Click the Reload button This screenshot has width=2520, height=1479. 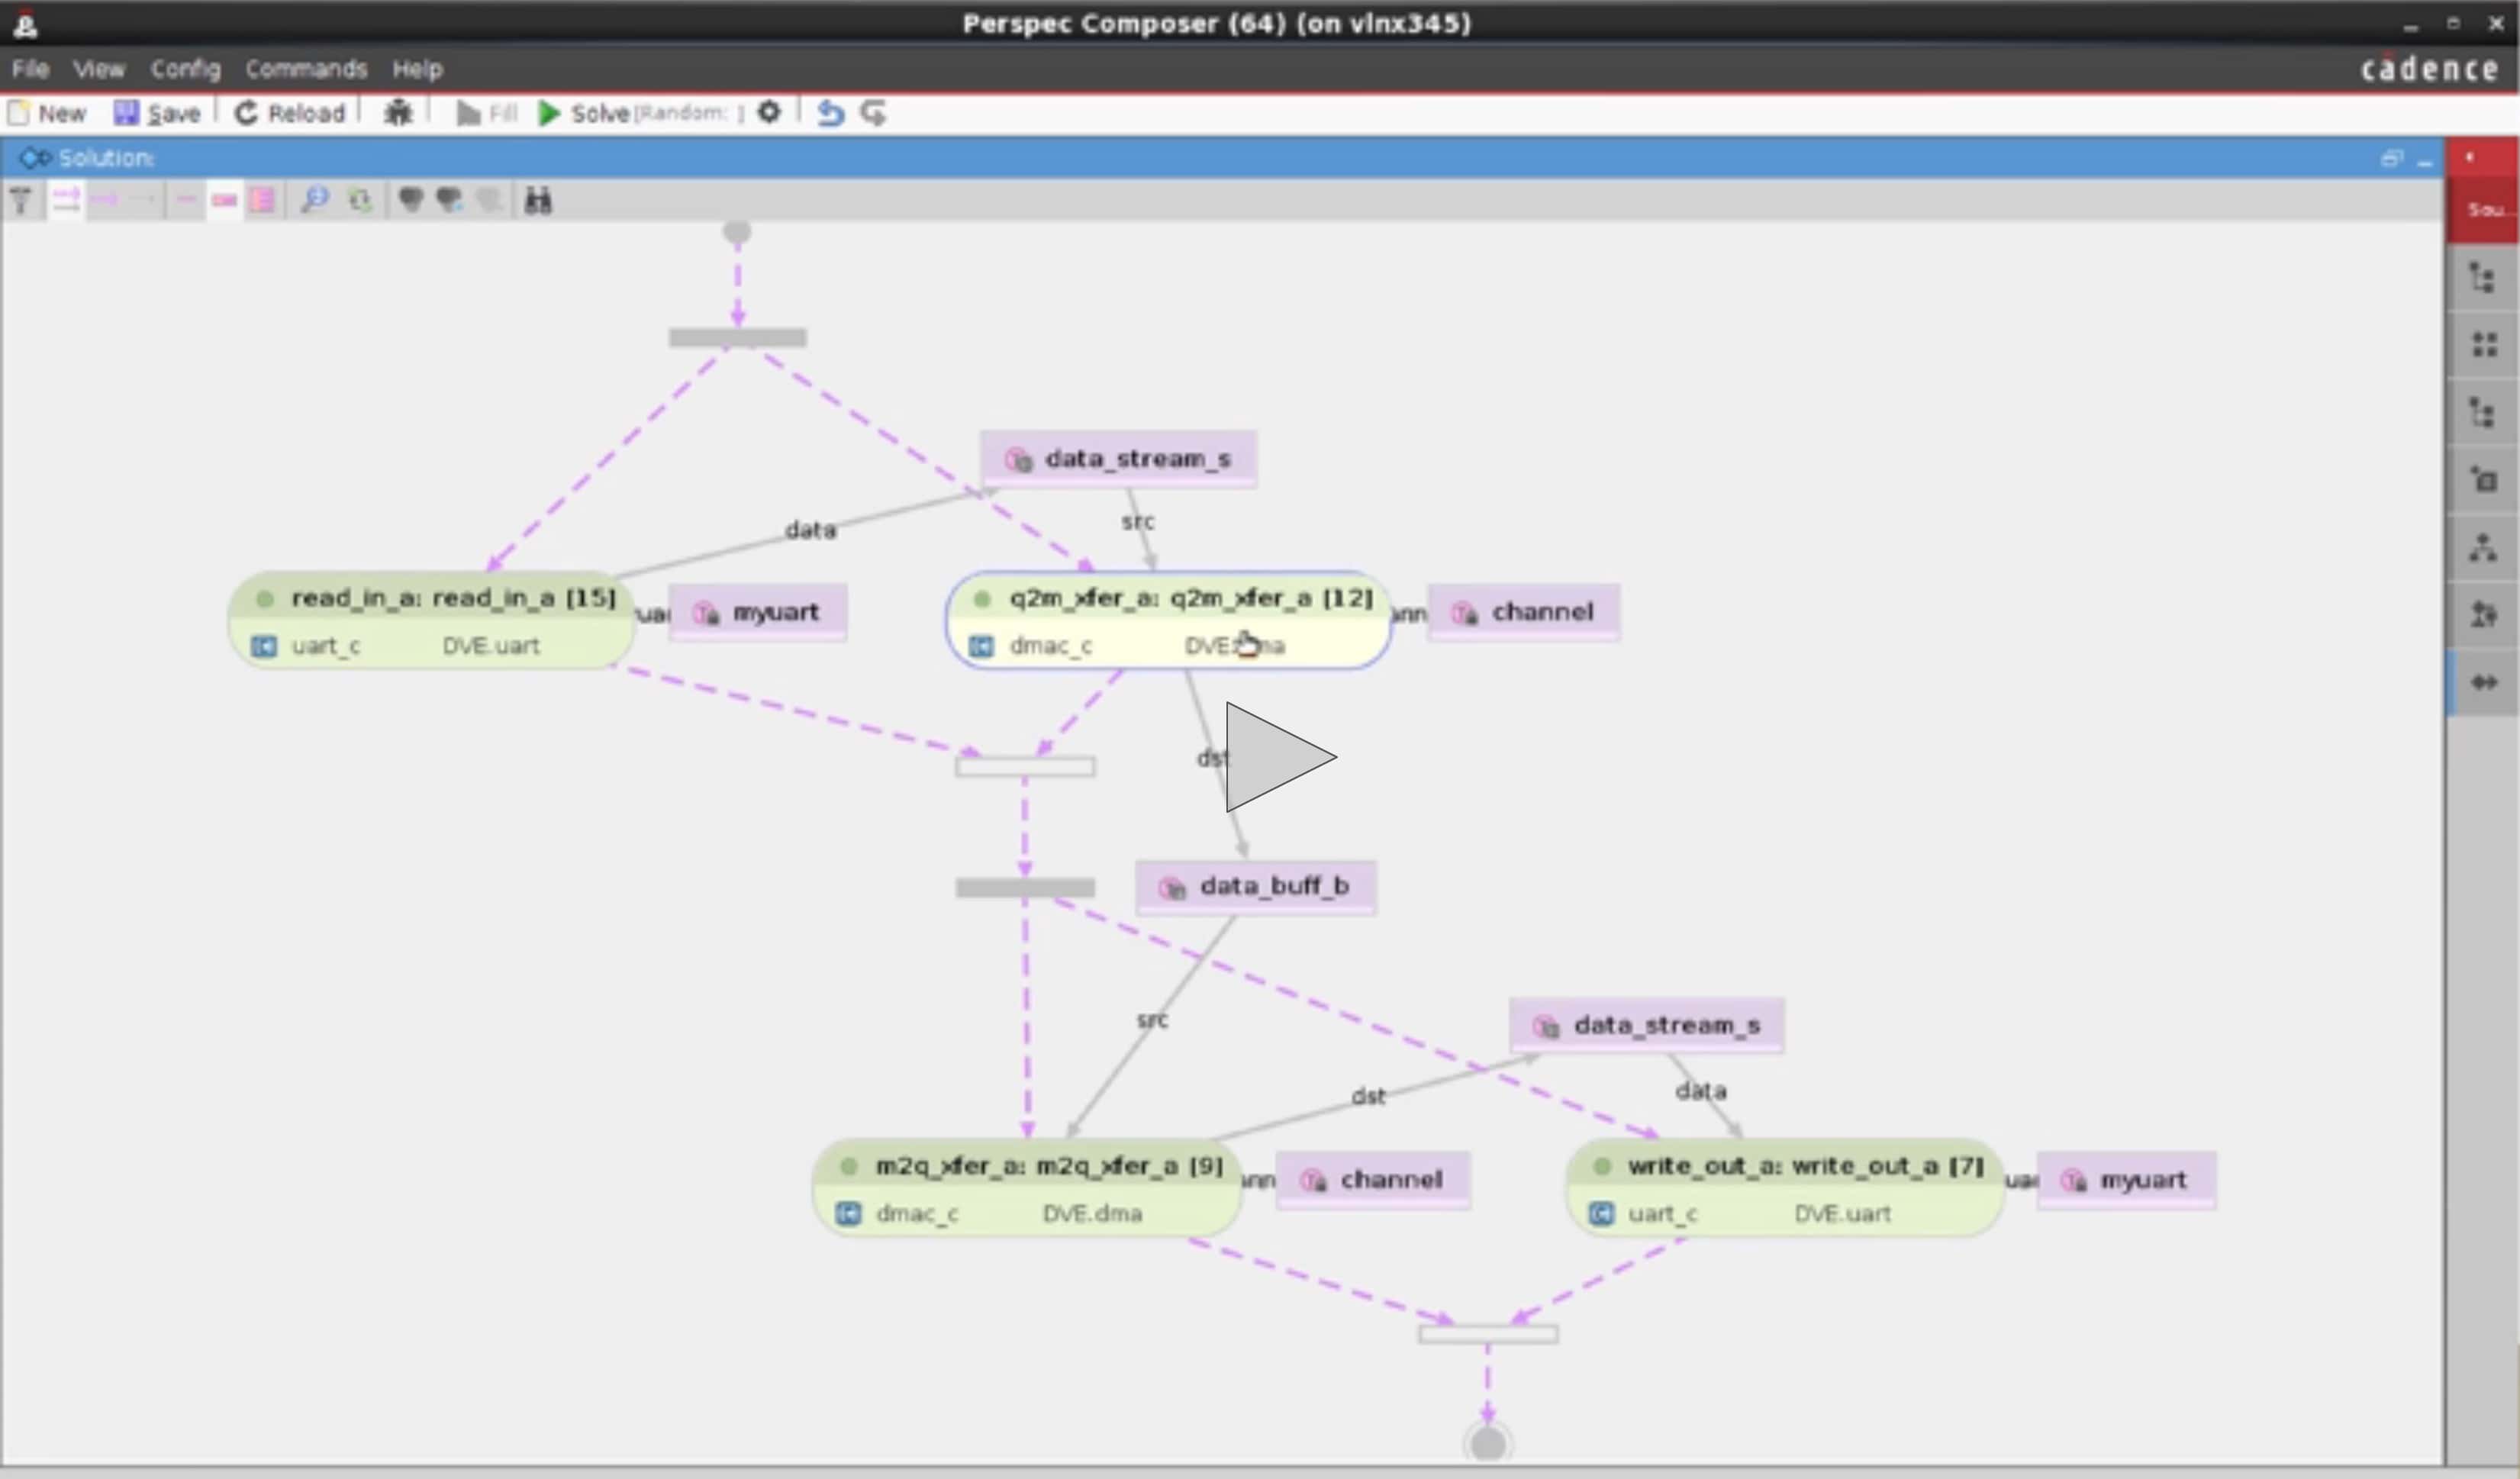click(290, 113)
